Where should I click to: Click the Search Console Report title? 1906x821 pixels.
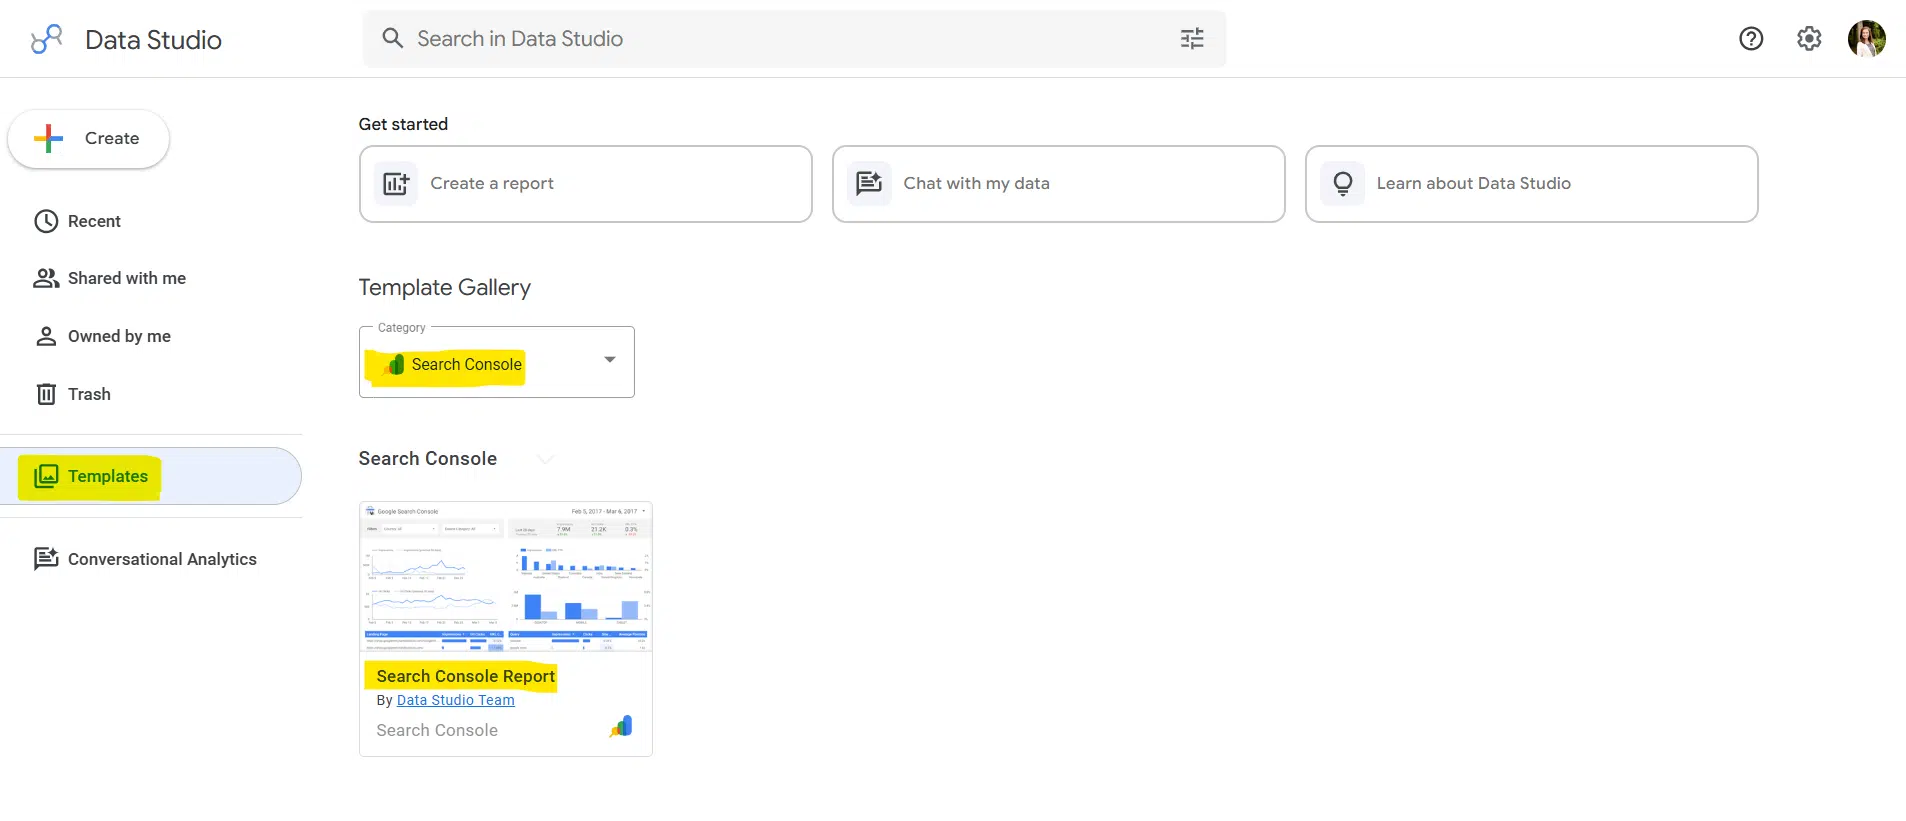coord(465,677)
